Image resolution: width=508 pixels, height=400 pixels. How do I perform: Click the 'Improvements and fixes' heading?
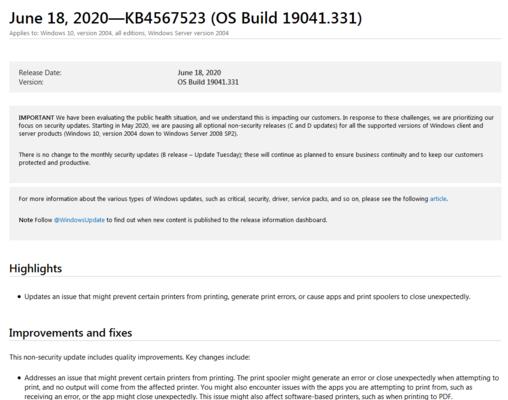coord(71,333)
